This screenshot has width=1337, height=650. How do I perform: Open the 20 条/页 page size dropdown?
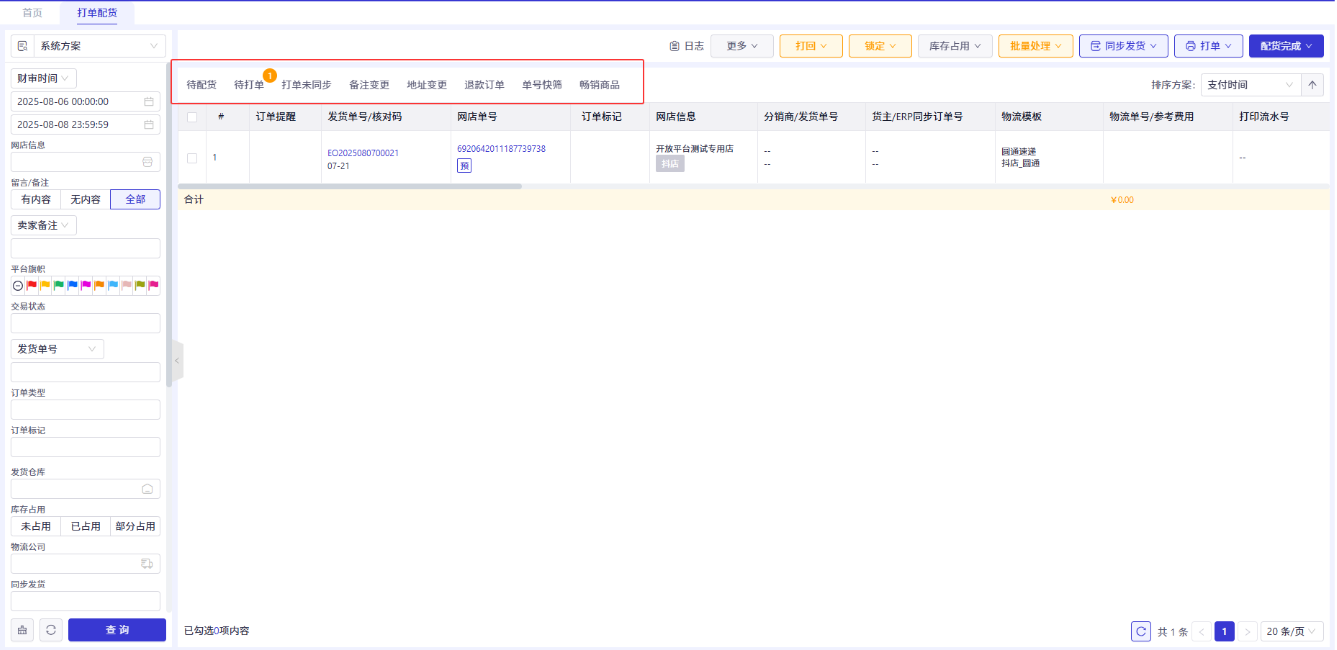click(1292, 632)
